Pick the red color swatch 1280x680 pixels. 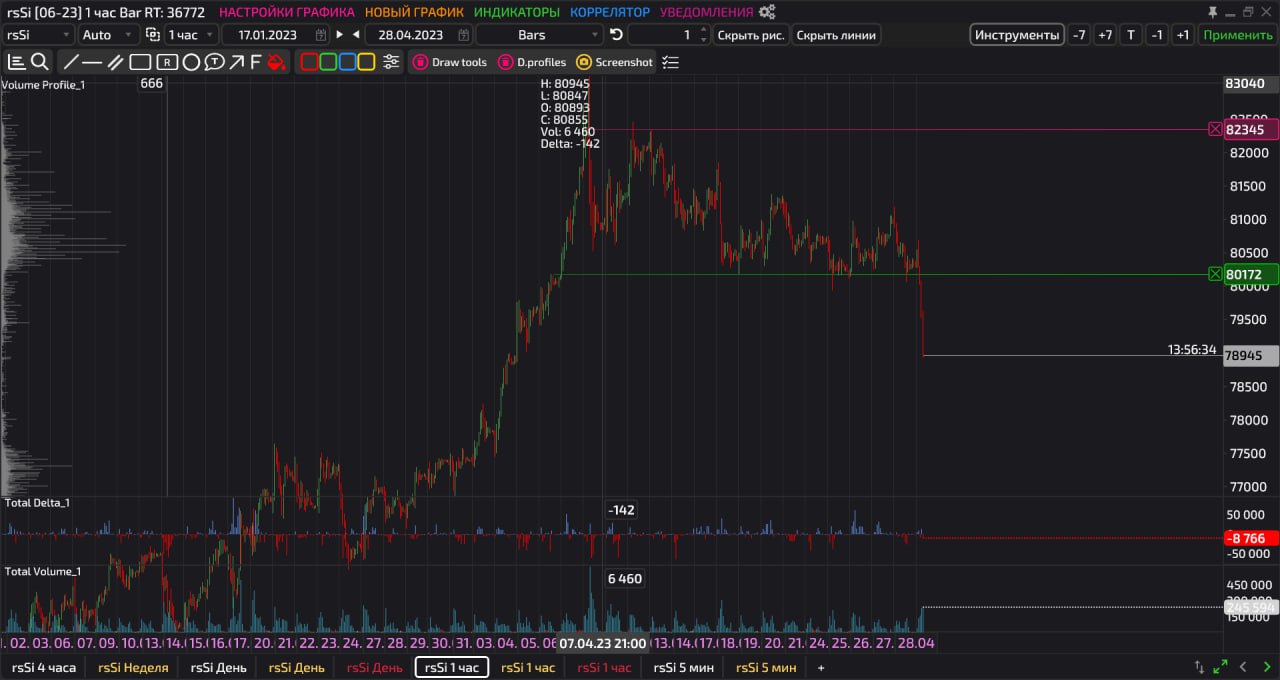point(309,62)
